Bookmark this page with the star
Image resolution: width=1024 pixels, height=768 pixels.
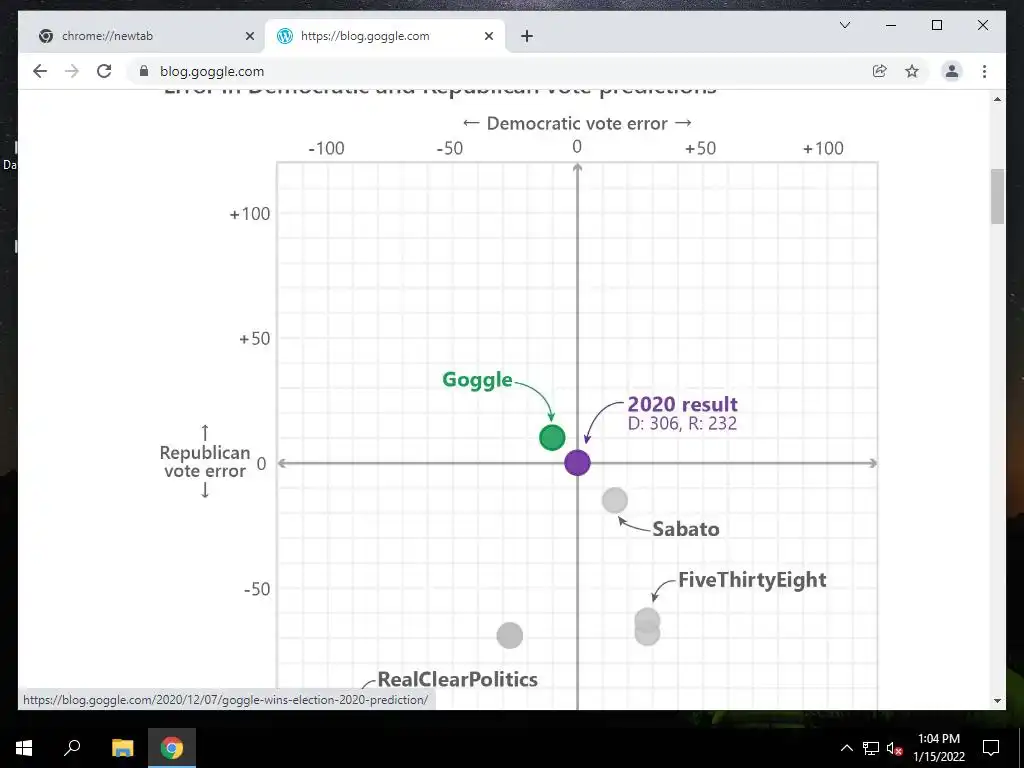tap(912, 71)
